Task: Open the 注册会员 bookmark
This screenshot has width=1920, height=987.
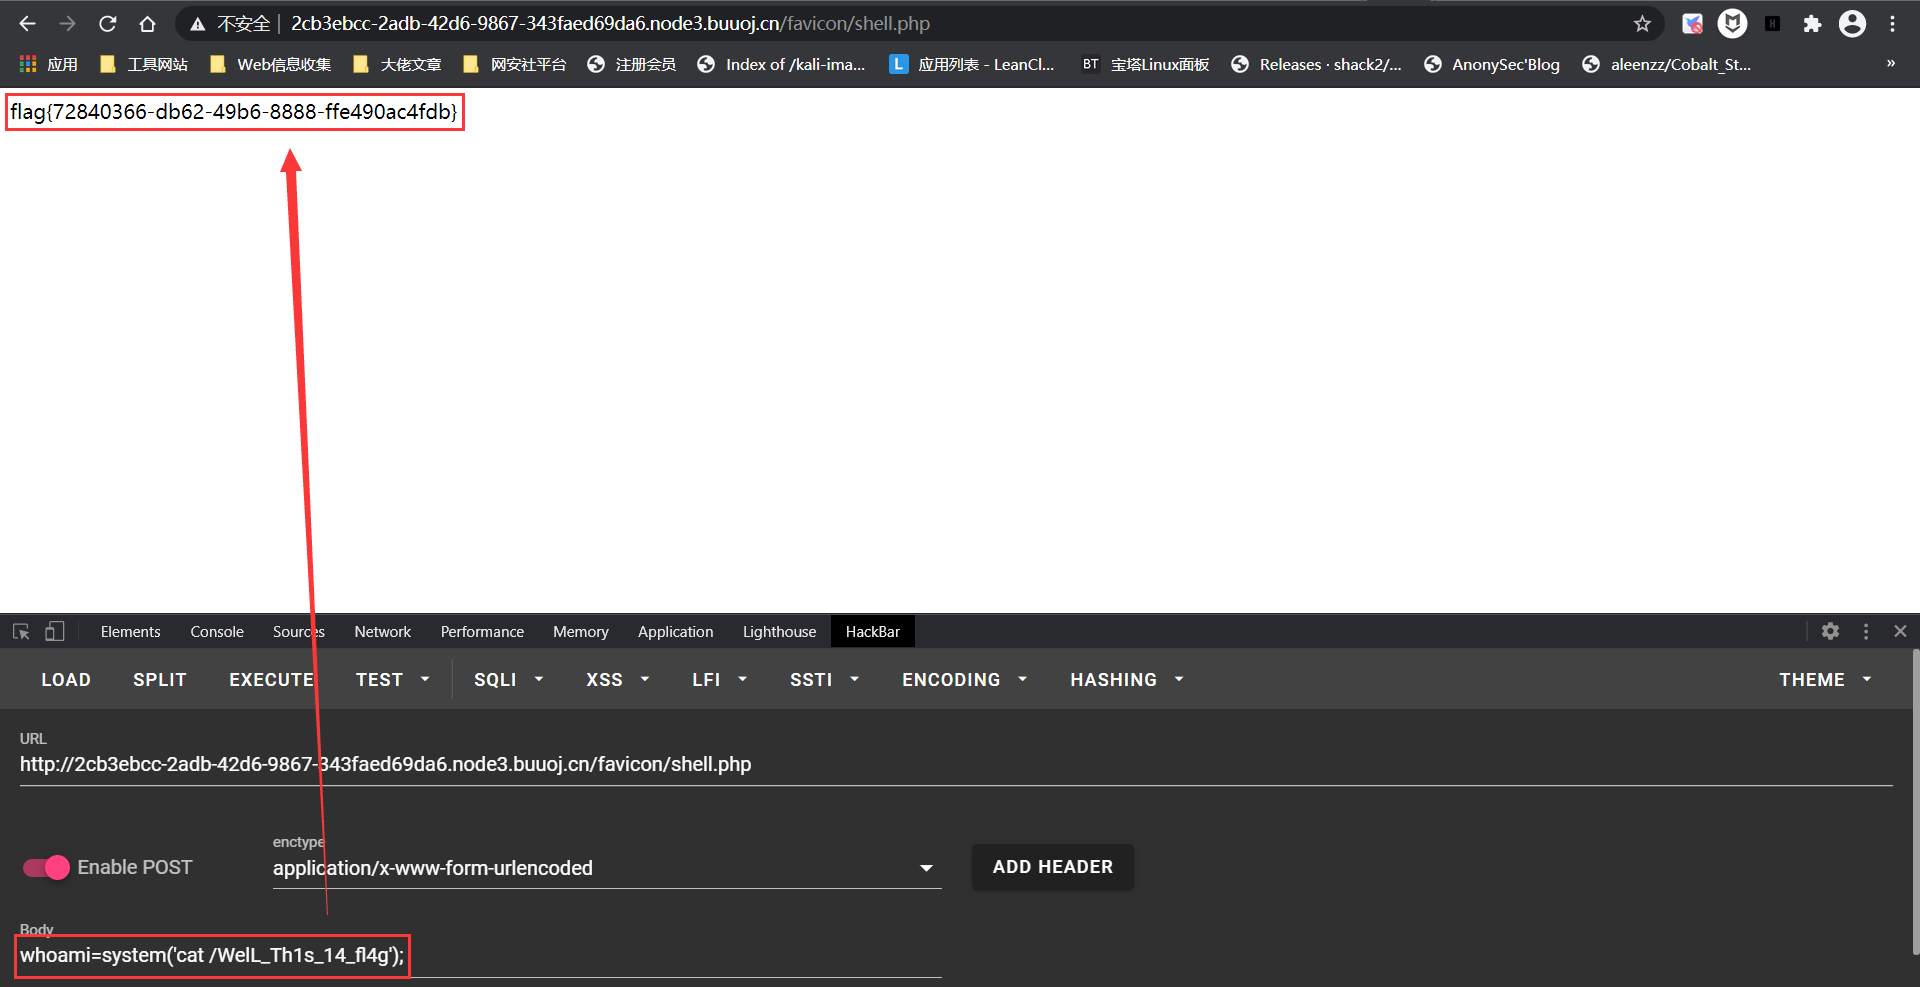Action: [x=631, y=64]
